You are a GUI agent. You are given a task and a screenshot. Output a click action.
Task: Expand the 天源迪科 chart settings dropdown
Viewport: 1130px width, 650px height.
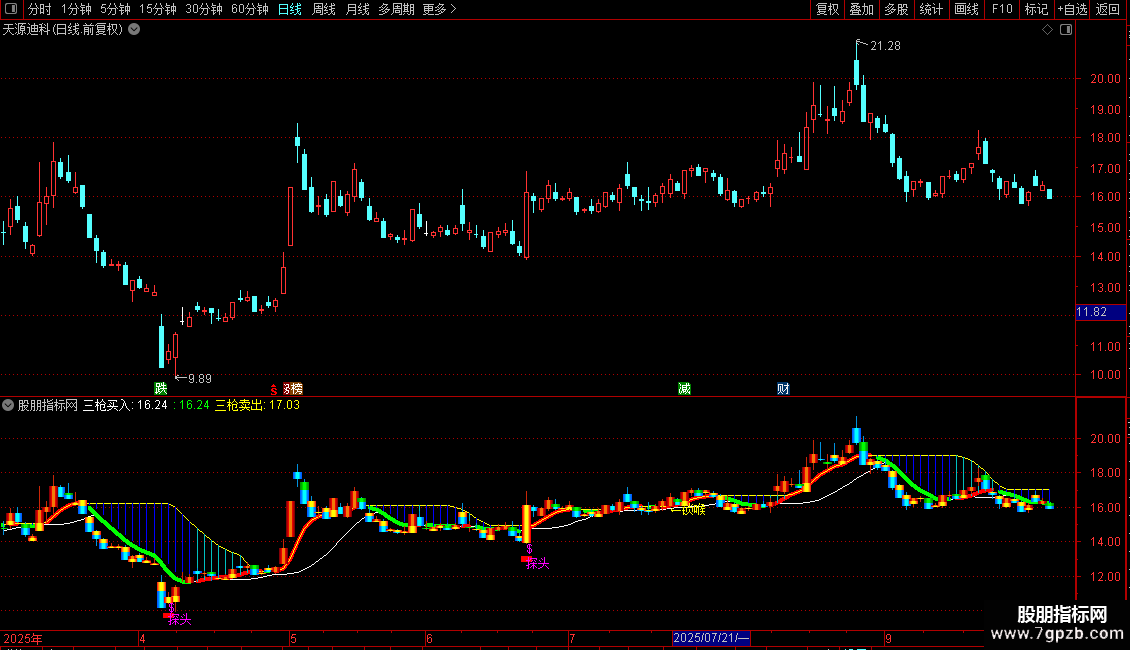point(134,30)
